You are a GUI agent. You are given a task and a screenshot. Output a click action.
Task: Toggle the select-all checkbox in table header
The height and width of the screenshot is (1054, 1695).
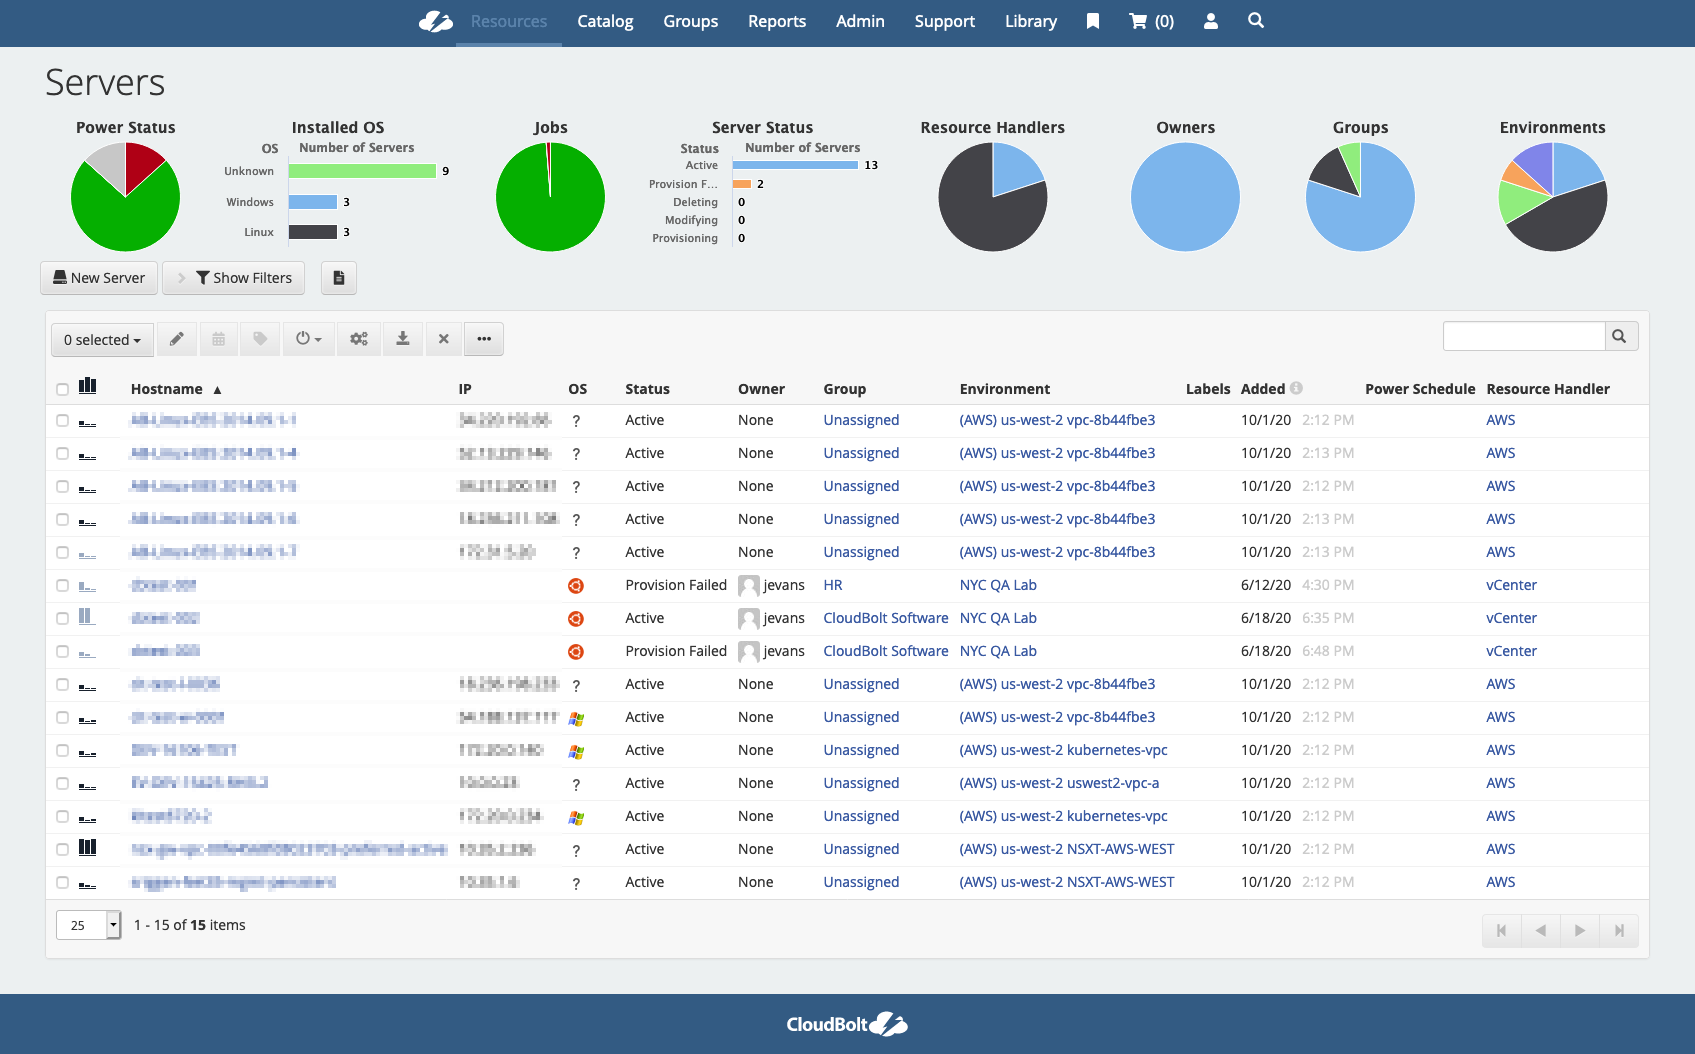coord(62,389)
